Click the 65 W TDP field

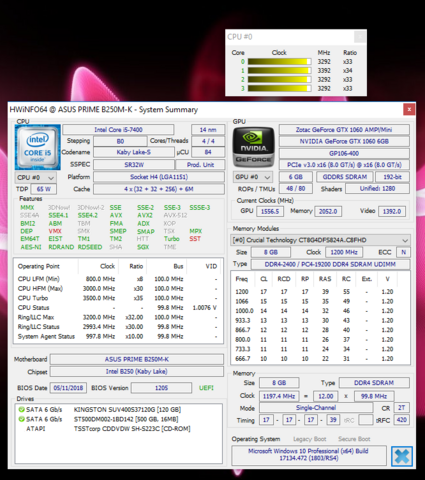point(44,189)
